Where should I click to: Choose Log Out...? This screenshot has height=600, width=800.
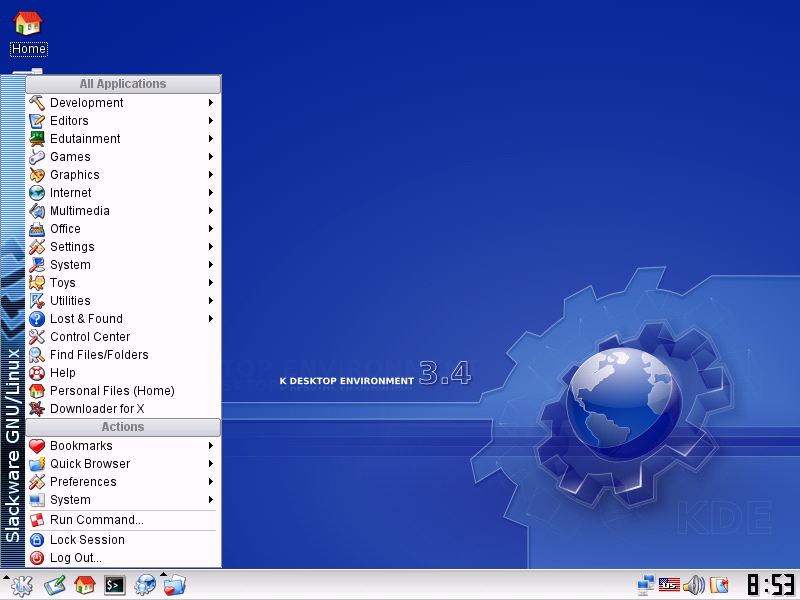[123, 558]
